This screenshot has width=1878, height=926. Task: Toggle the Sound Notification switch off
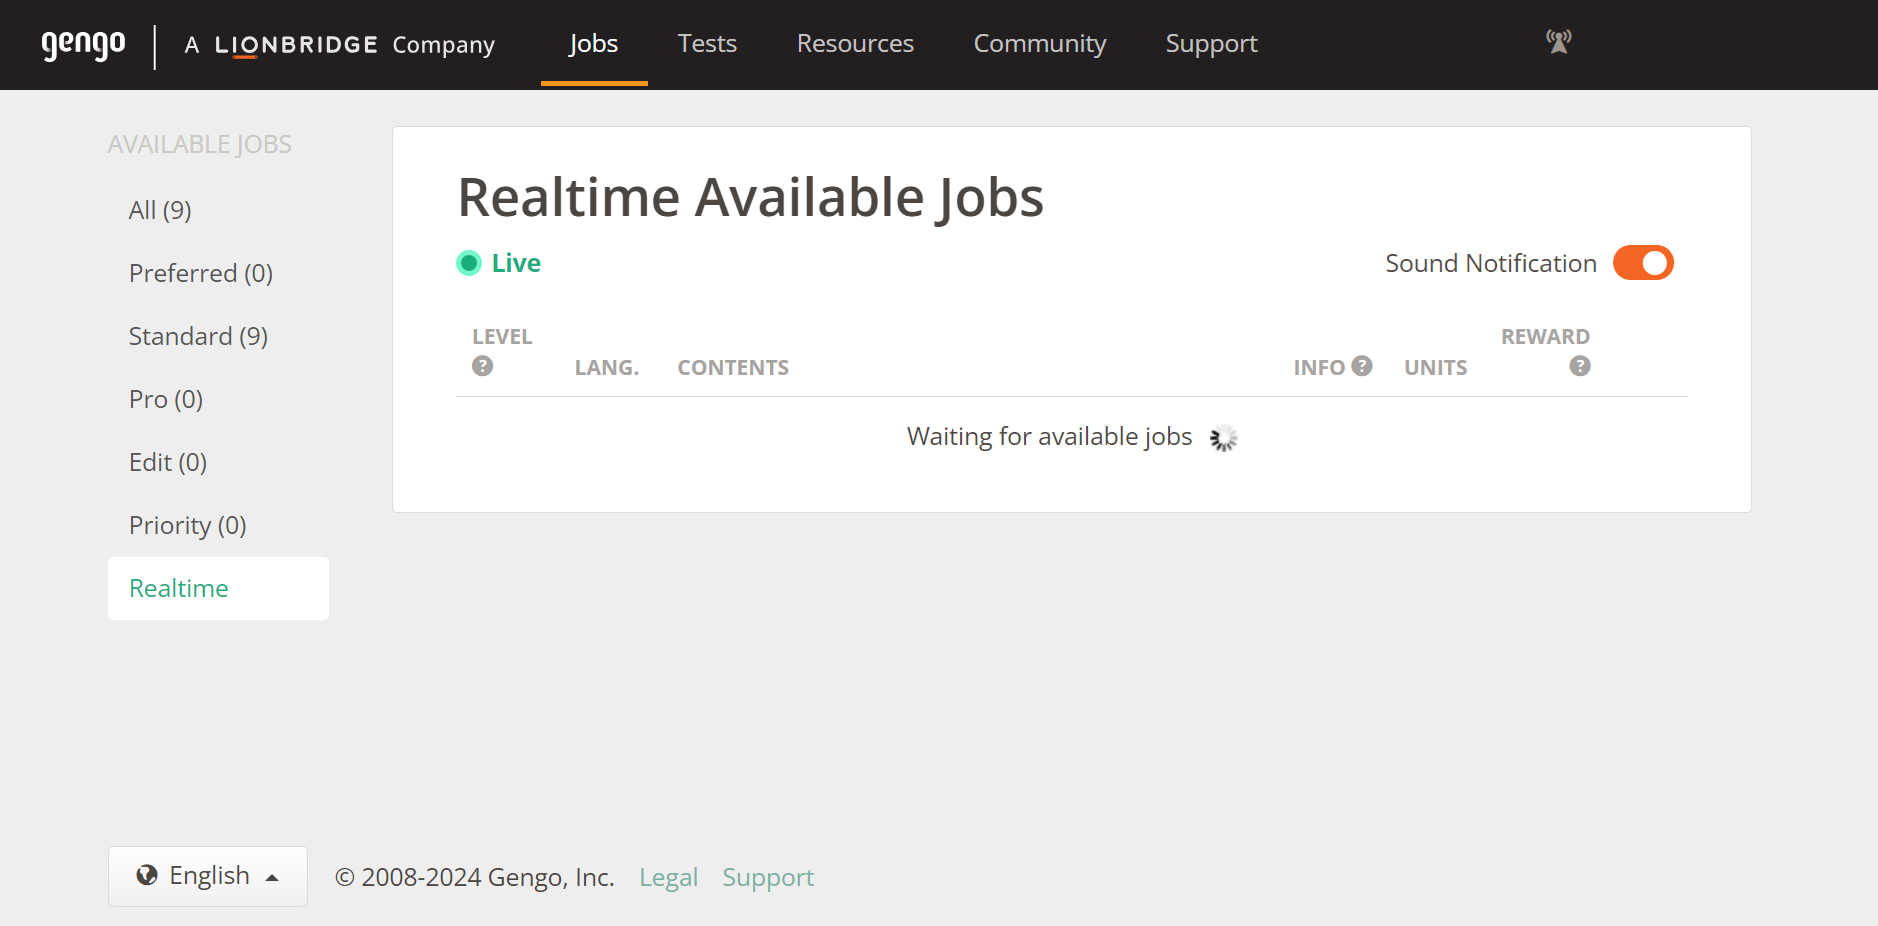1643,263
